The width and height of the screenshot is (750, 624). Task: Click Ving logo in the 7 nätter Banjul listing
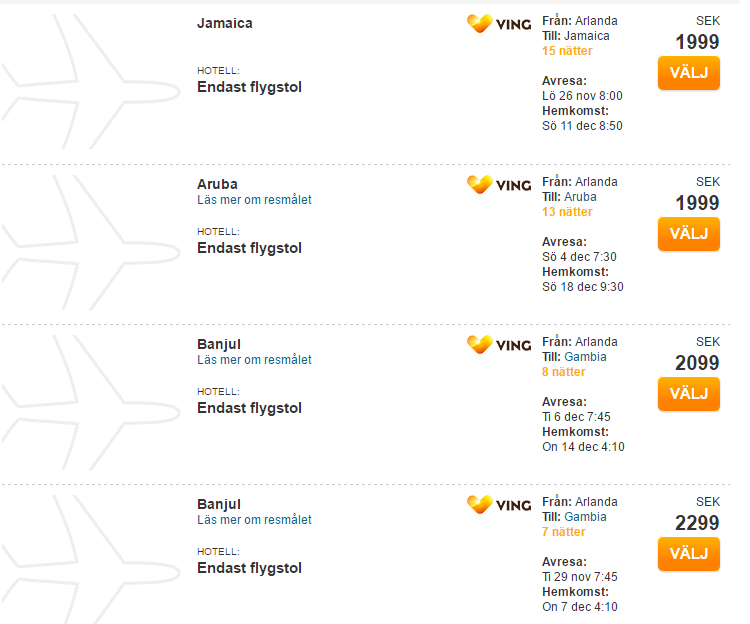coord(499,505)
